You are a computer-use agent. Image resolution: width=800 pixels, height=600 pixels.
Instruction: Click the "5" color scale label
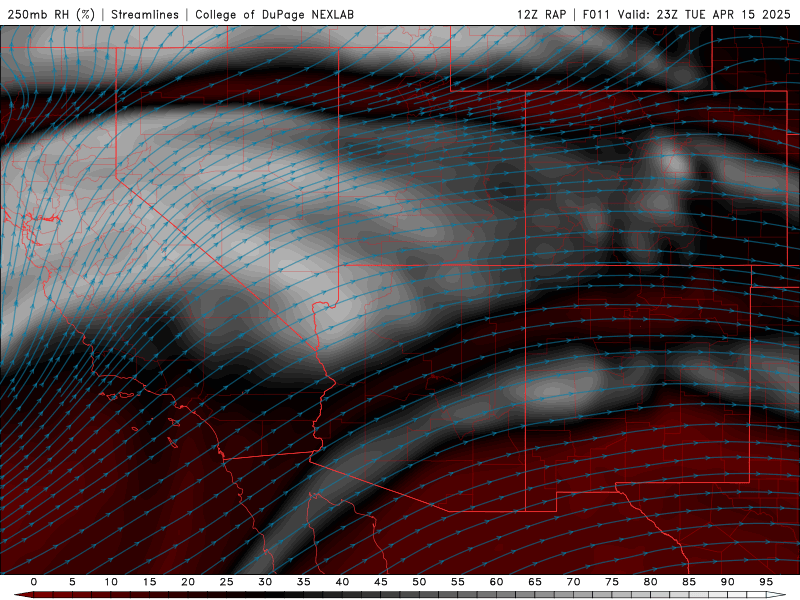72,582
